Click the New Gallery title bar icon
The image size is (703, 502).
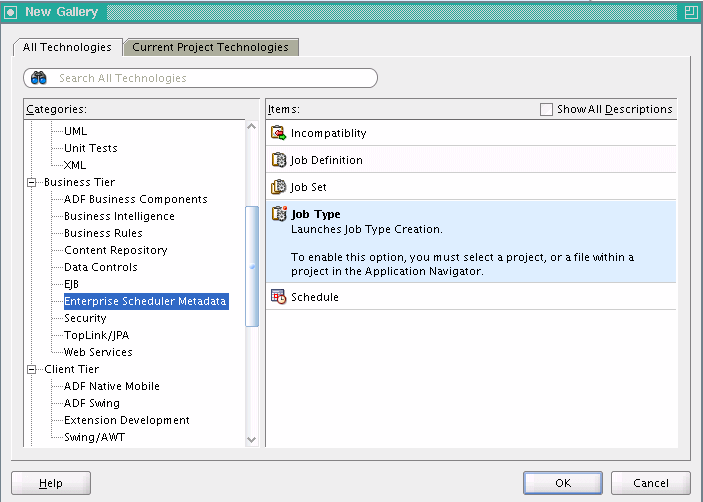10,12
